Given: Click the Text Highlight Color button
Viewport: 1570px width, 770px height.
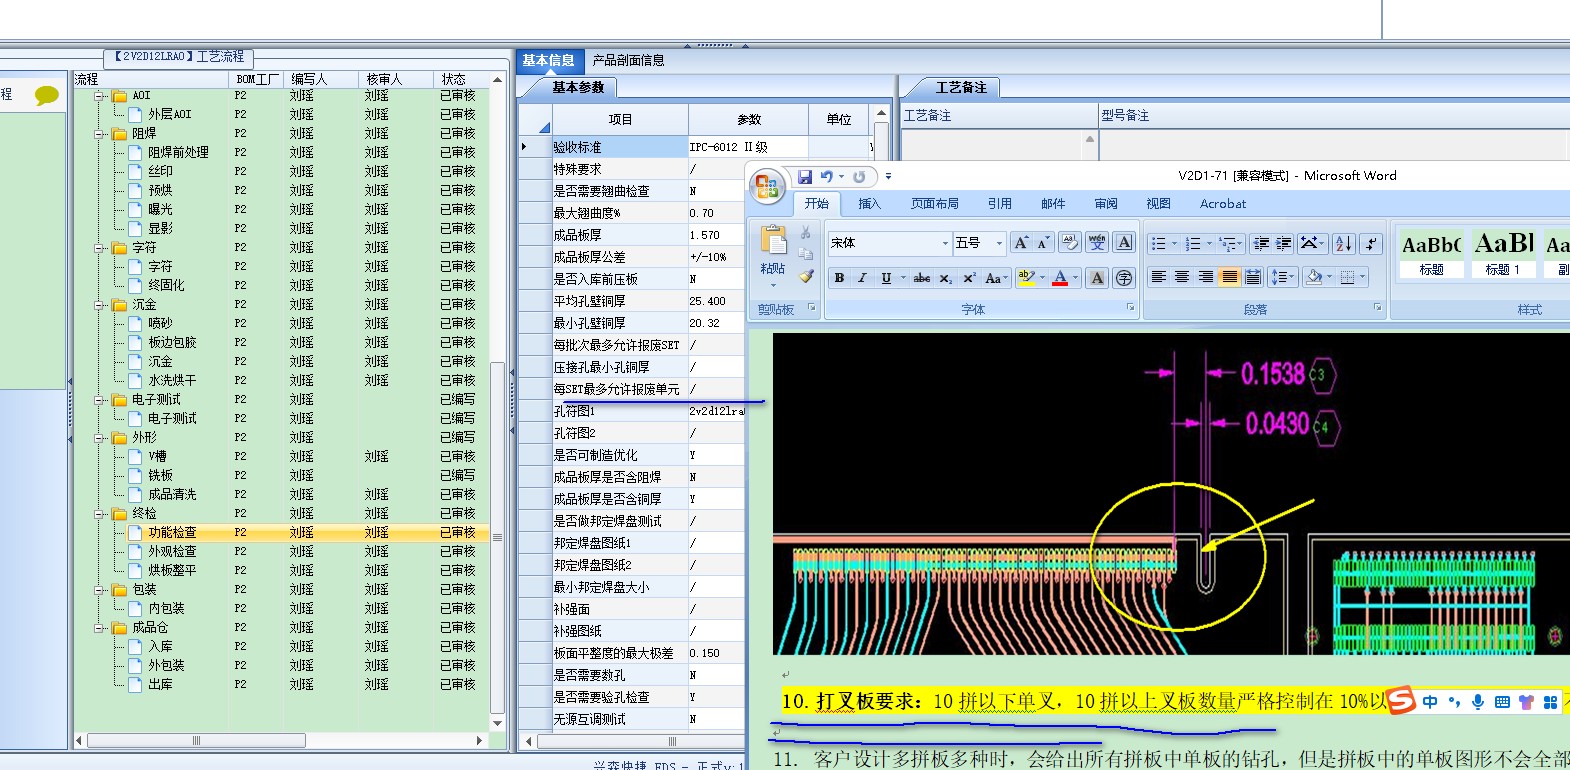Looking at the screenshot, I should [x=1025, y=278].
